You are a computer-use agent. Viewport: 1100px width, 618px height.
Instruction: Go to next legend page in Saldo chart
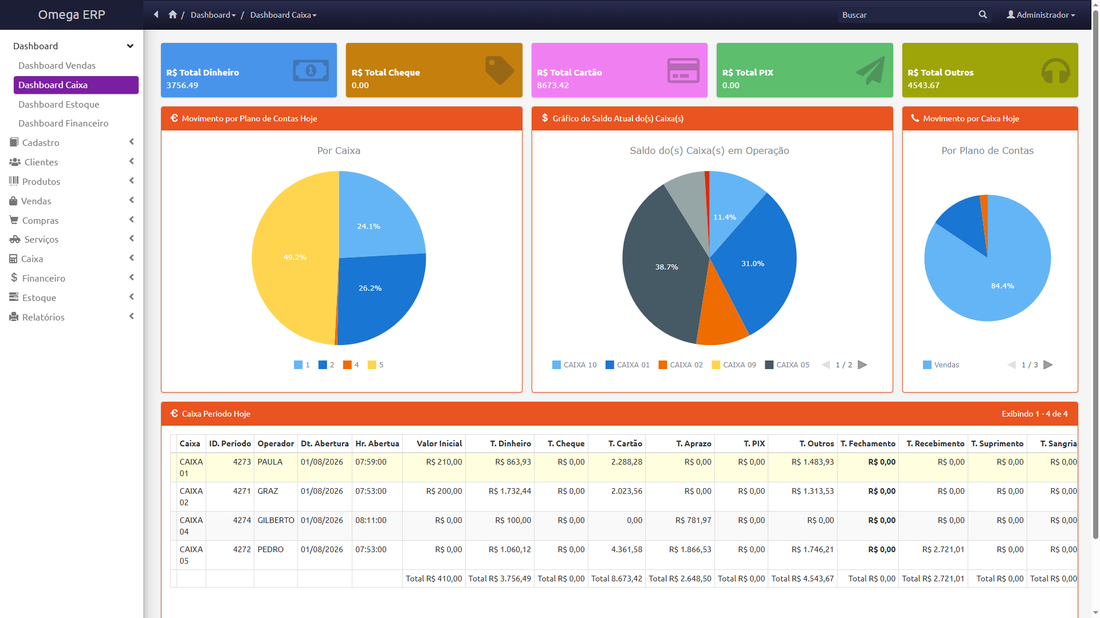point(862,365)
